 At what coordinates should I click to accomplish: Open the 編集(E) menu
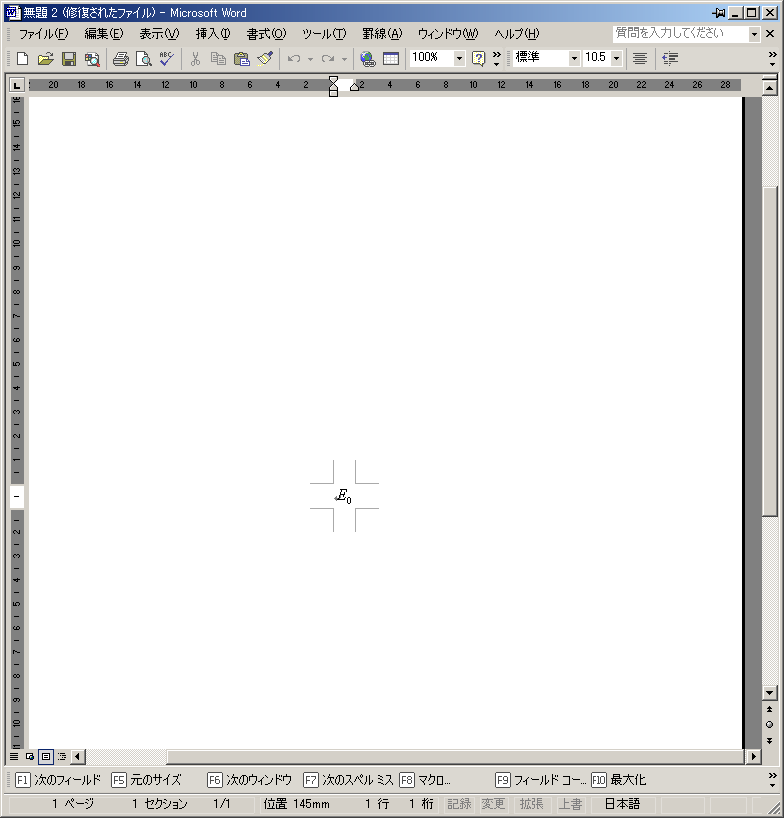(x=104, y=34)
